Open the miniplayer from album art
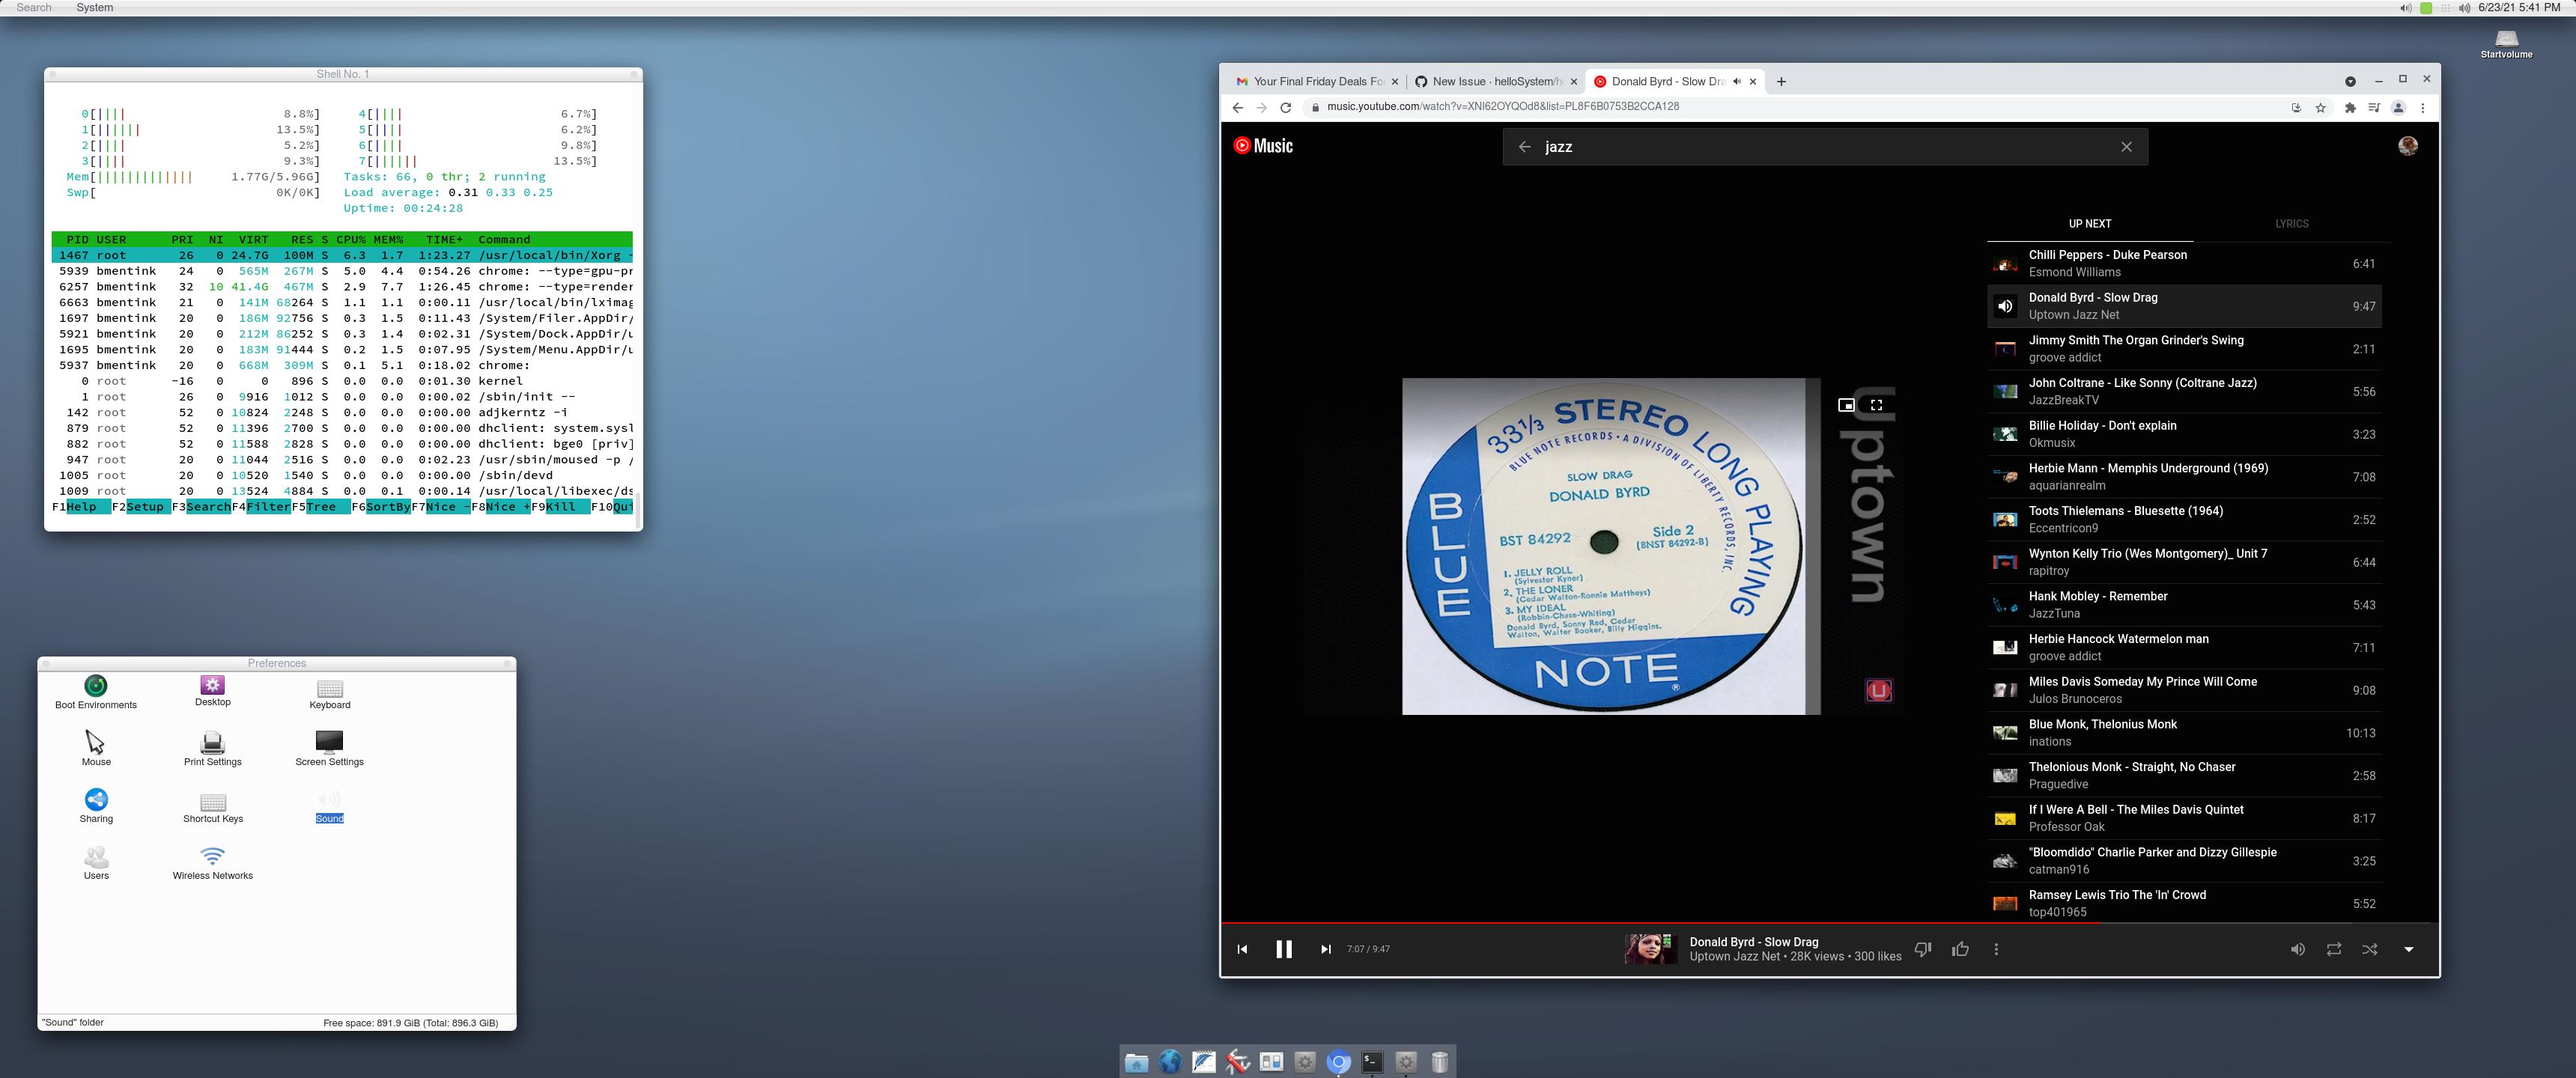This screenshot has height=1078, width=2576. point(1846,405)
